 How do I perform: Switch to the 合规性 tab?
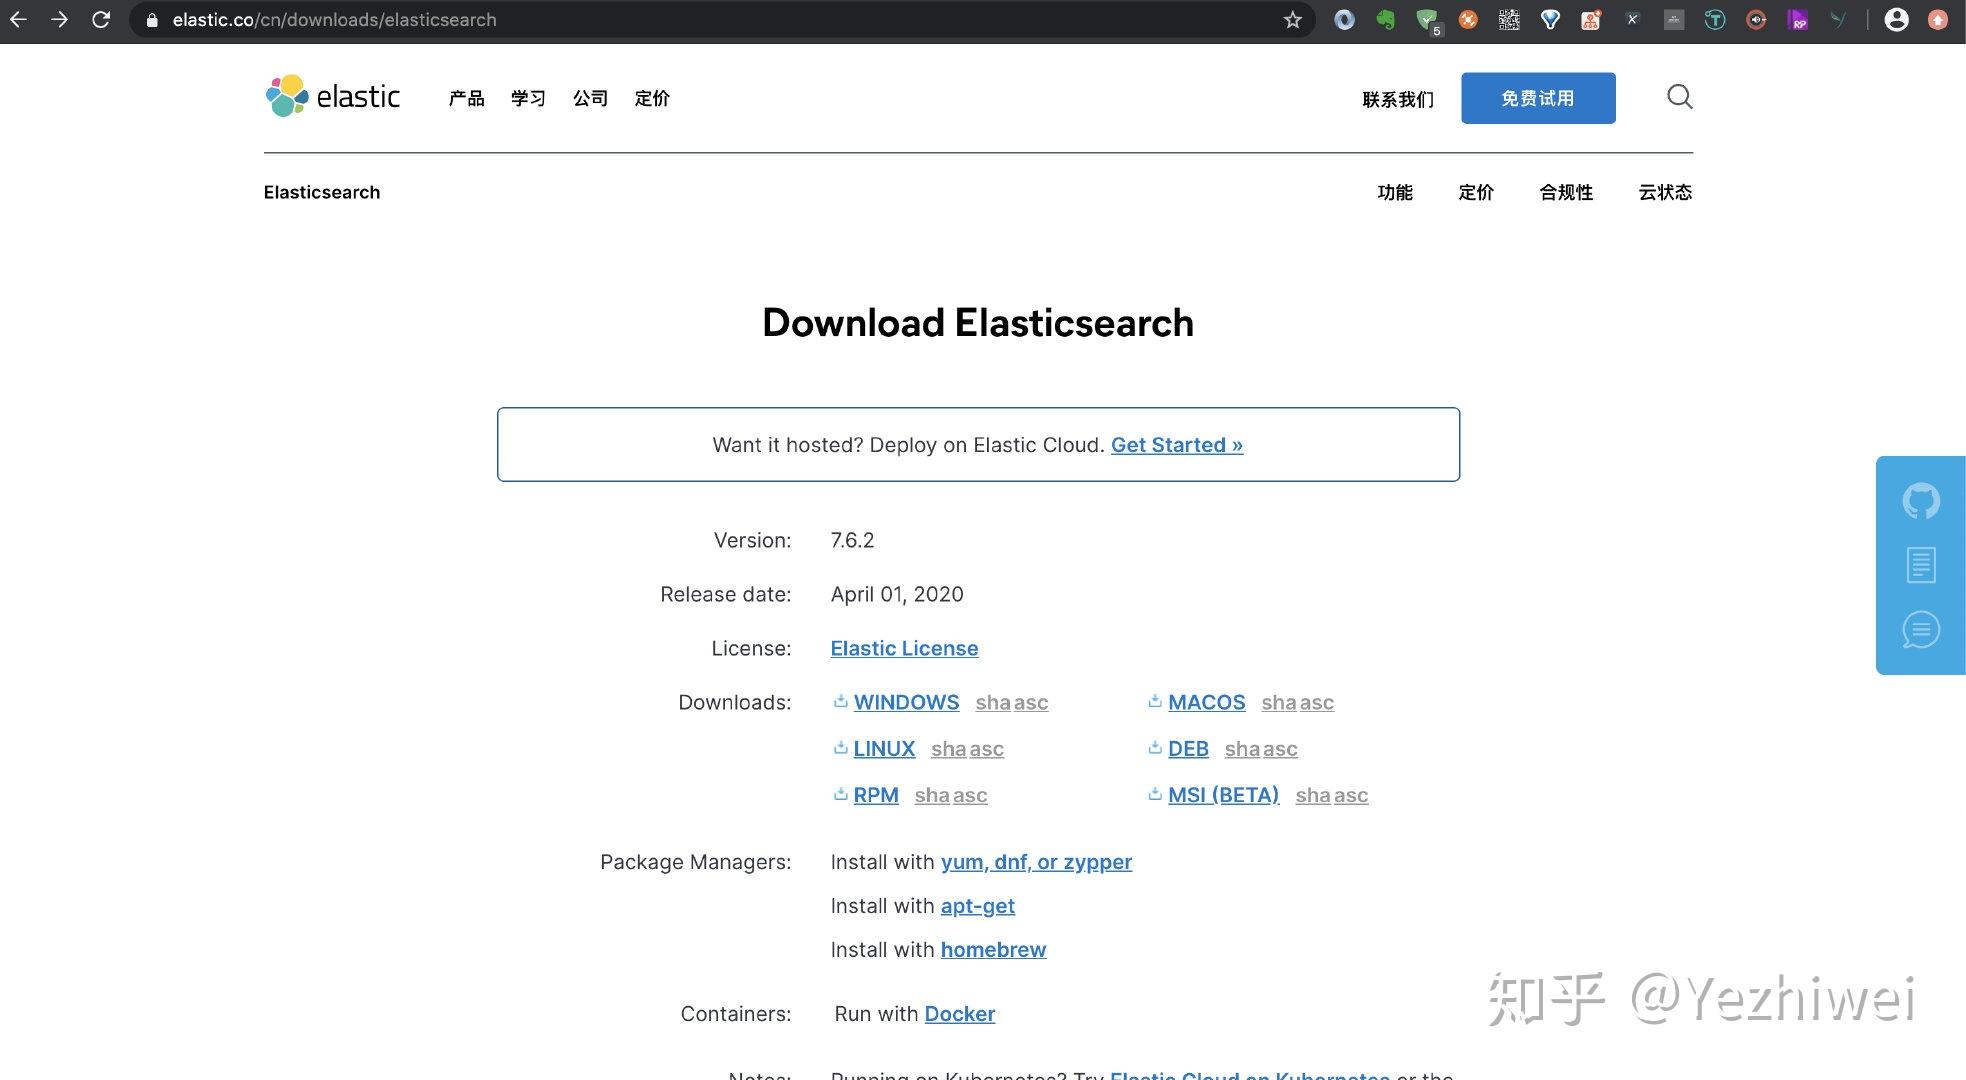coord(1565,192)
